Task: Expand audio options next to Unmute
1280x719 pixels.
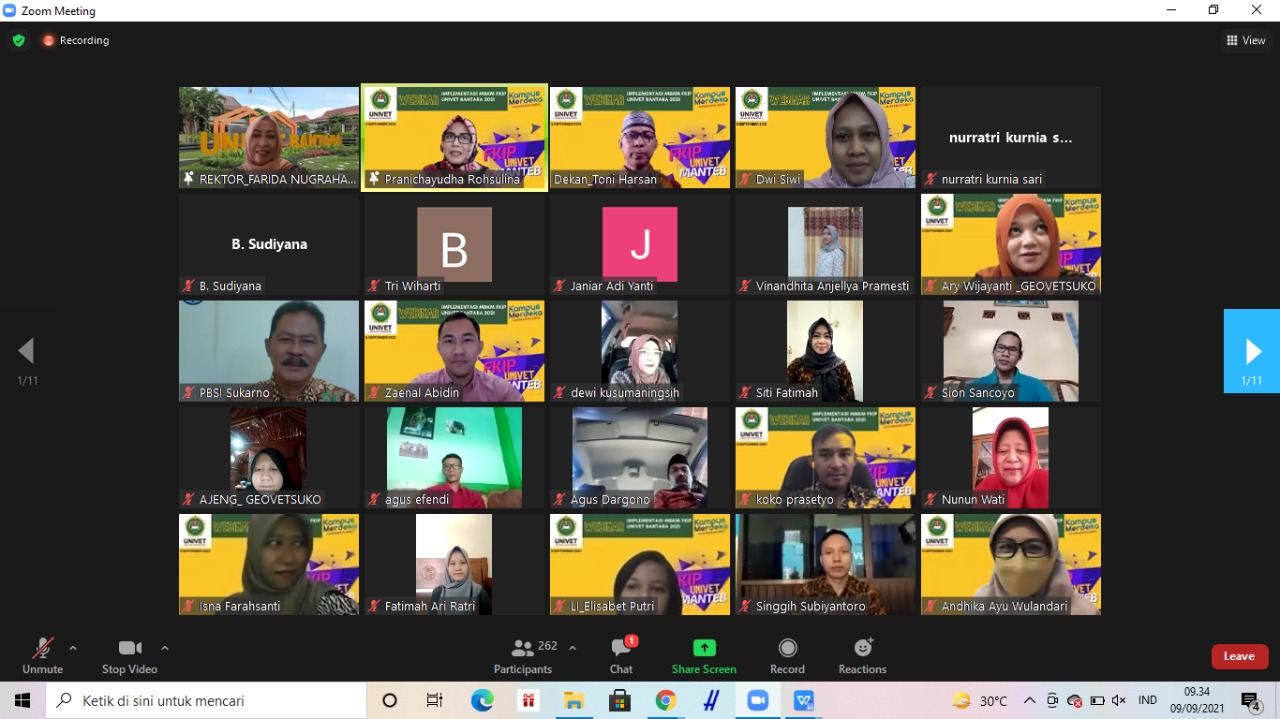Action: tap(71, 647)
